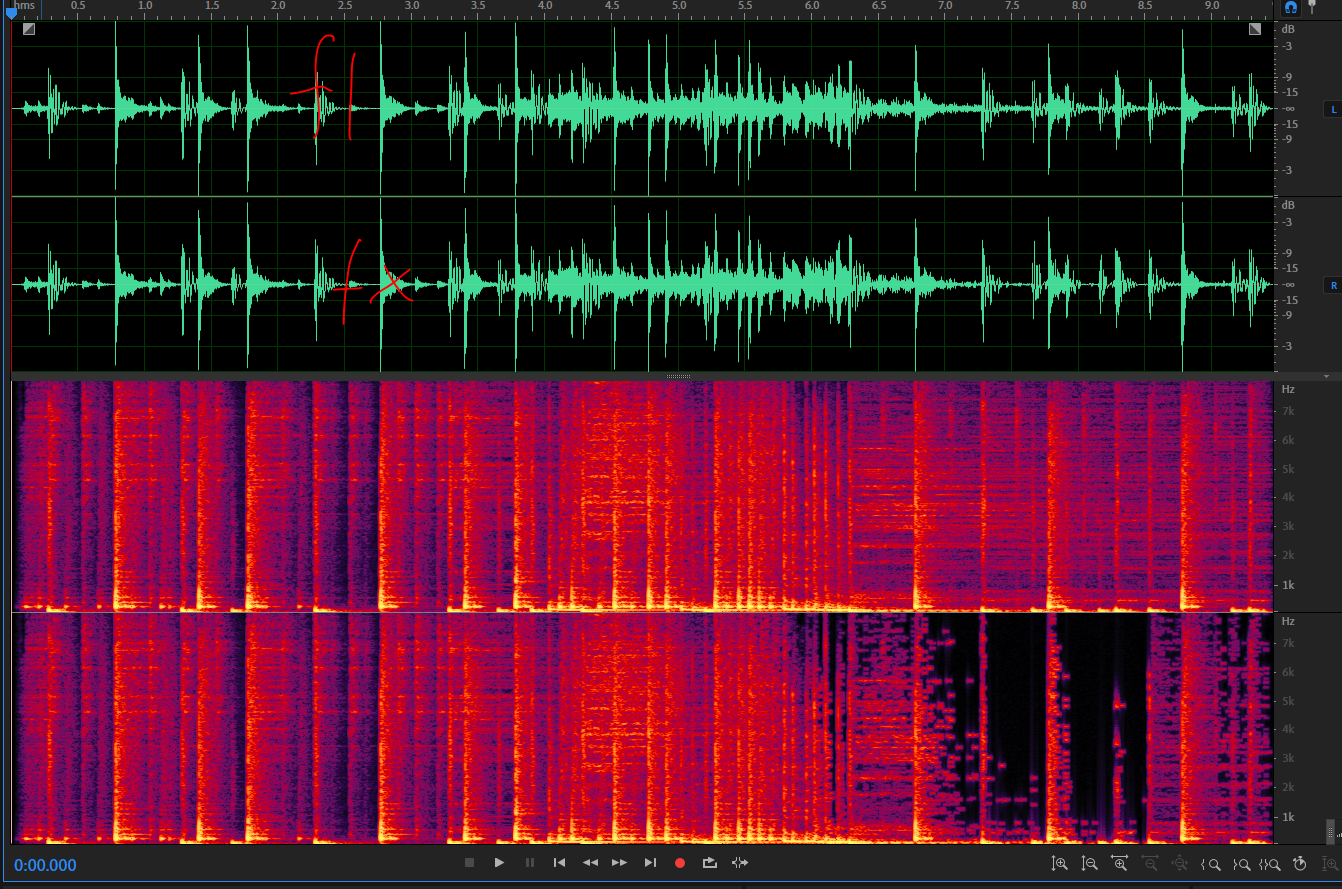Toggle the snapping magnet icon
Image resolution: width=1342 pixels, height=889 pixels.
click(1291, 7)
